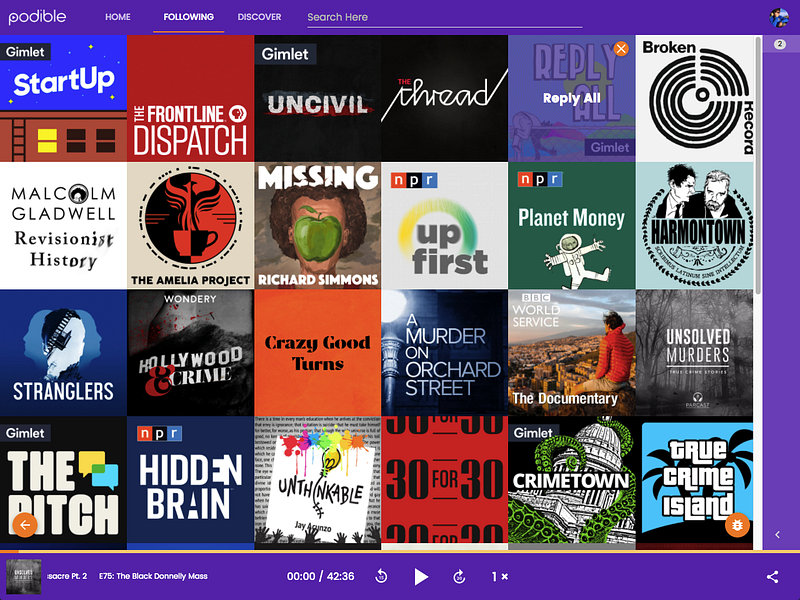This screenshot has height=600, width=800.
Task: Select the FOLLOWING tab
Action: click(x=189, y=17)
